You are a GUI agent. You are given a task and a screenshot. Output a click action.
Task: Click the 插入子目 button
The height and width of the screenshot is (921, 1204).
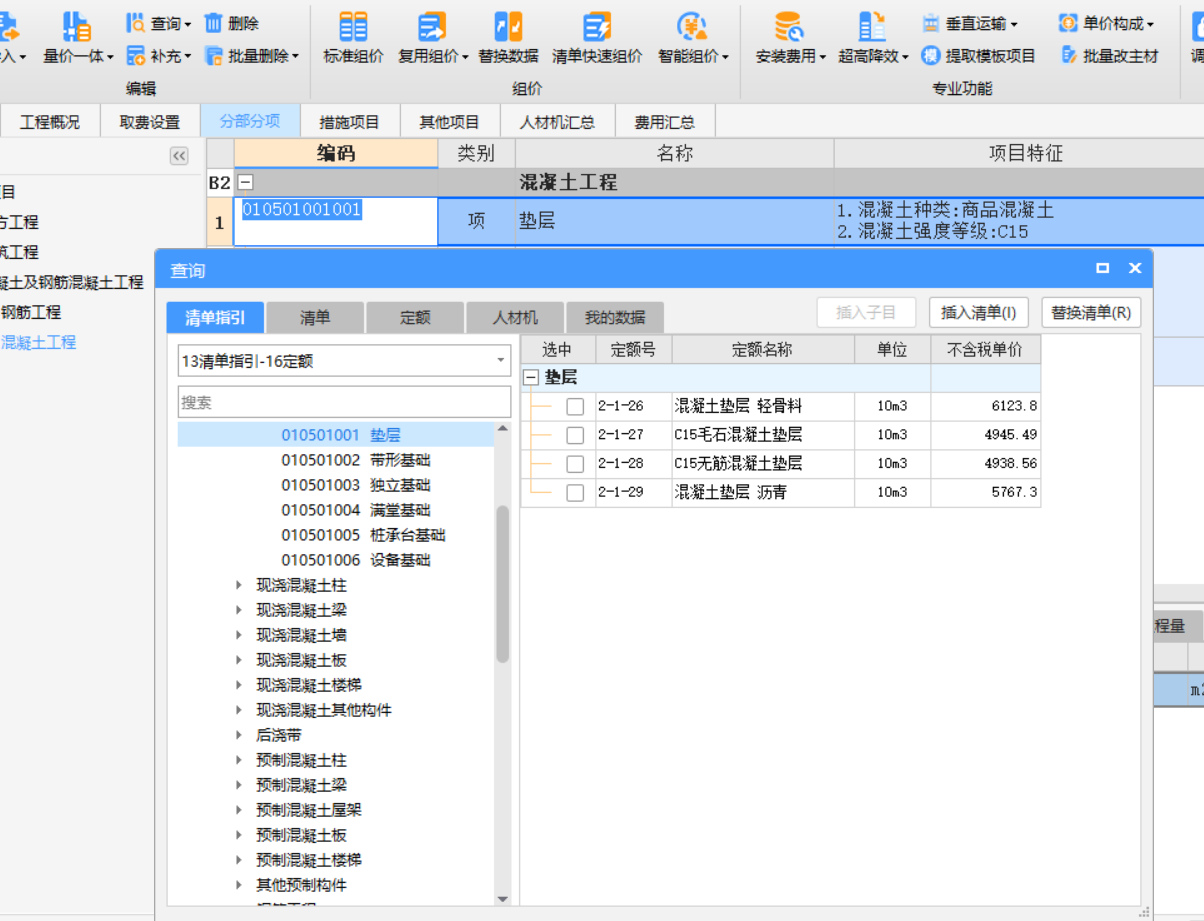point(866,313)
